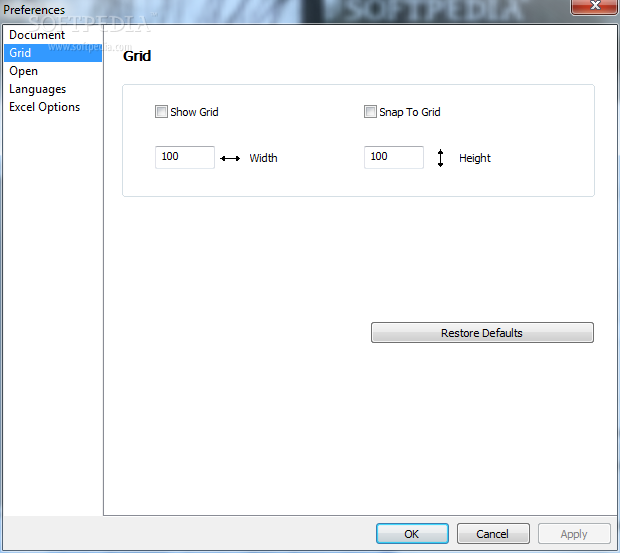Confirm preferences with OK button
The height and width of the screenshot is (553, 620).
(x=412, y=534)
